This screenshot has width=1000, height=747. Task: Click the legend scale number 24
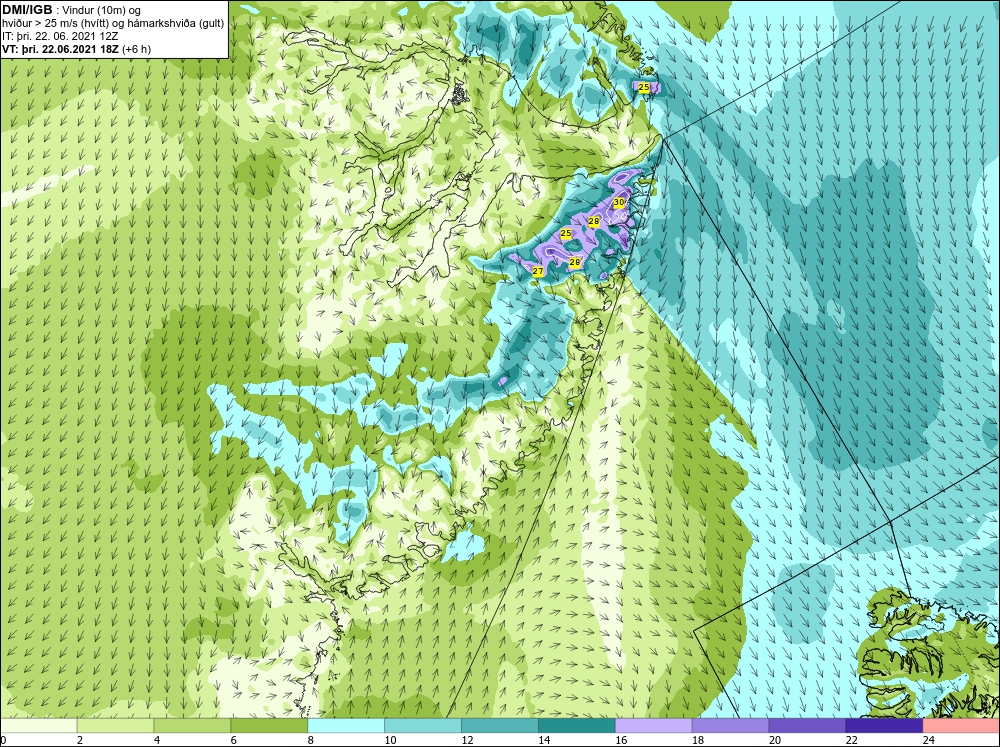929,740
